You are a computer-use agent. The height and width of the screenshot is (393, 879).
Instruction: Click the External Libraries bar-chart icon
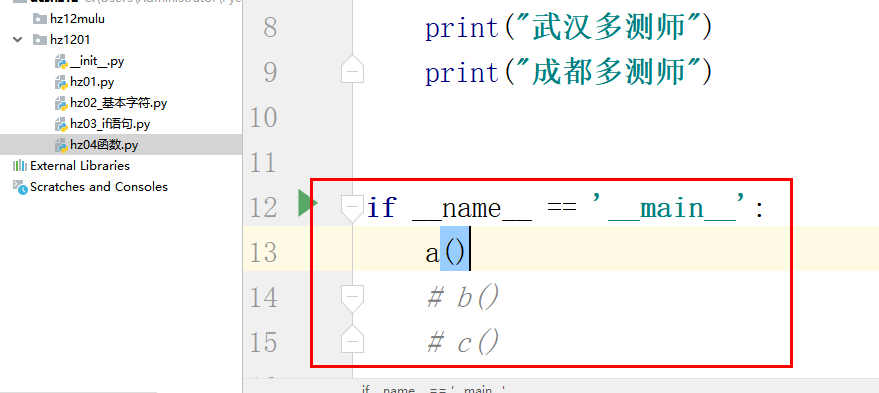[20, 166]
